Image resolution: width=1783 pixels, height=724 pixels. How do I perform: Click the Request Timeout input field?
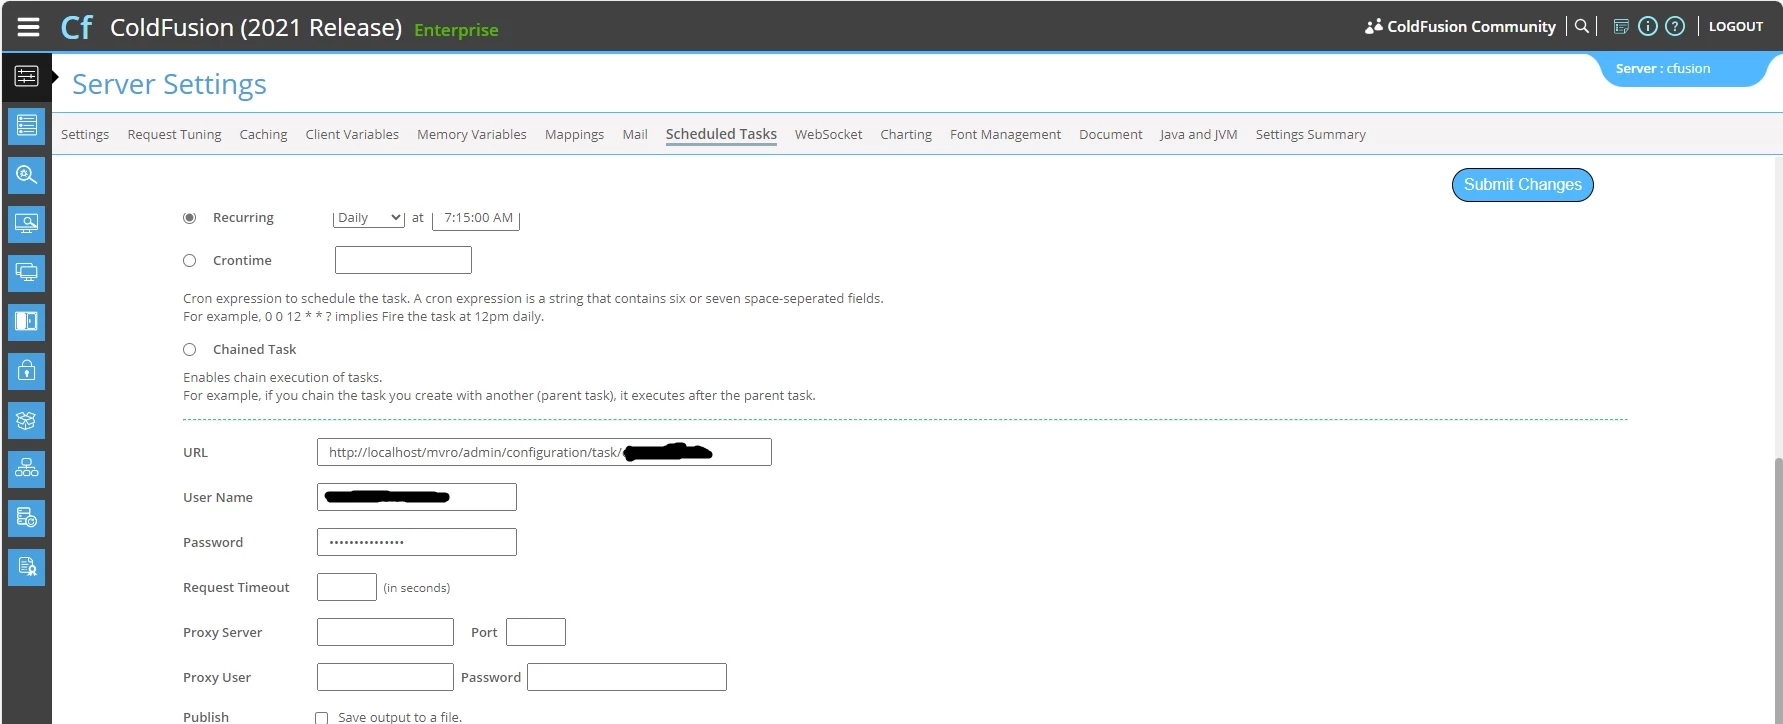coord(347,587)
